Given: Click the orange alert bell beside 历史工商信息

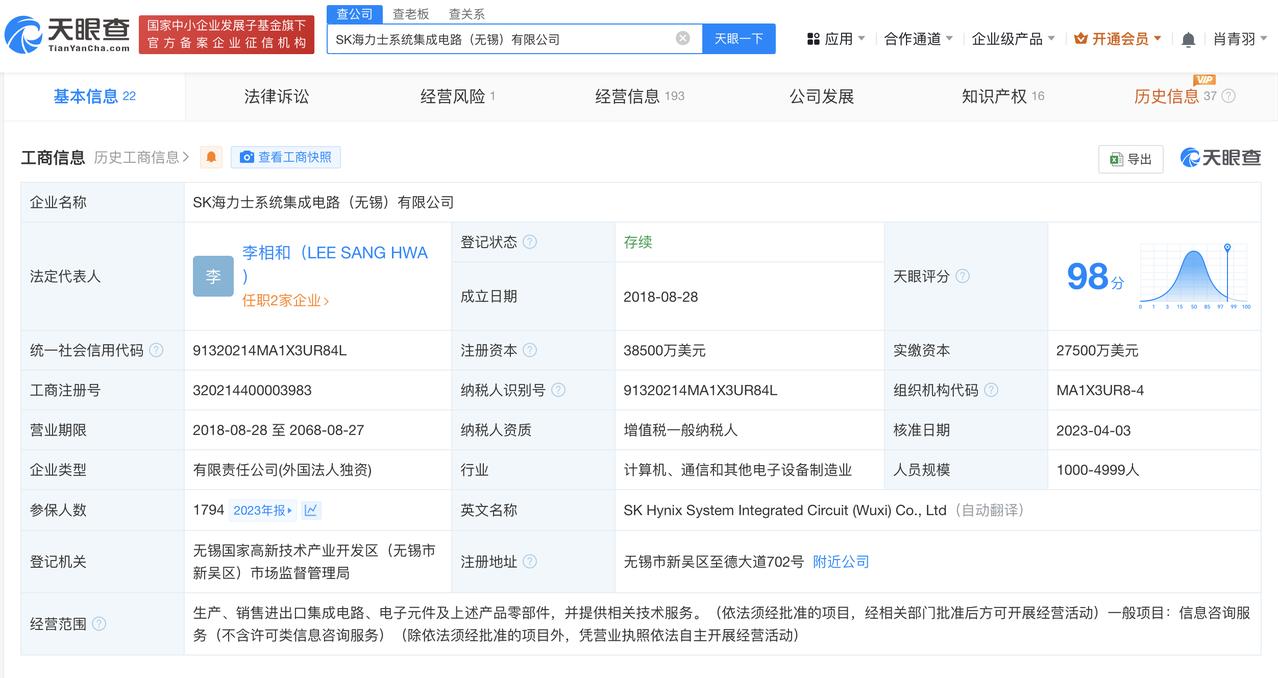Looking at the screenshot, I should (x=211, y=157).
